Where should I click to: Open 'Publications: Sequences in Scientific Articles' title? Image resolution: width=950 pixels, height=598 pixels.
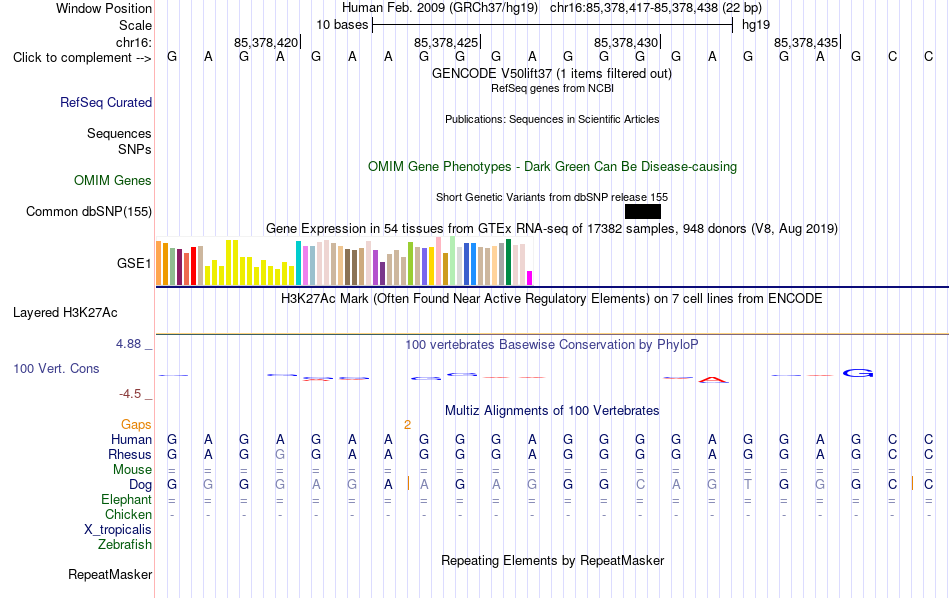[x=552, y=119]
